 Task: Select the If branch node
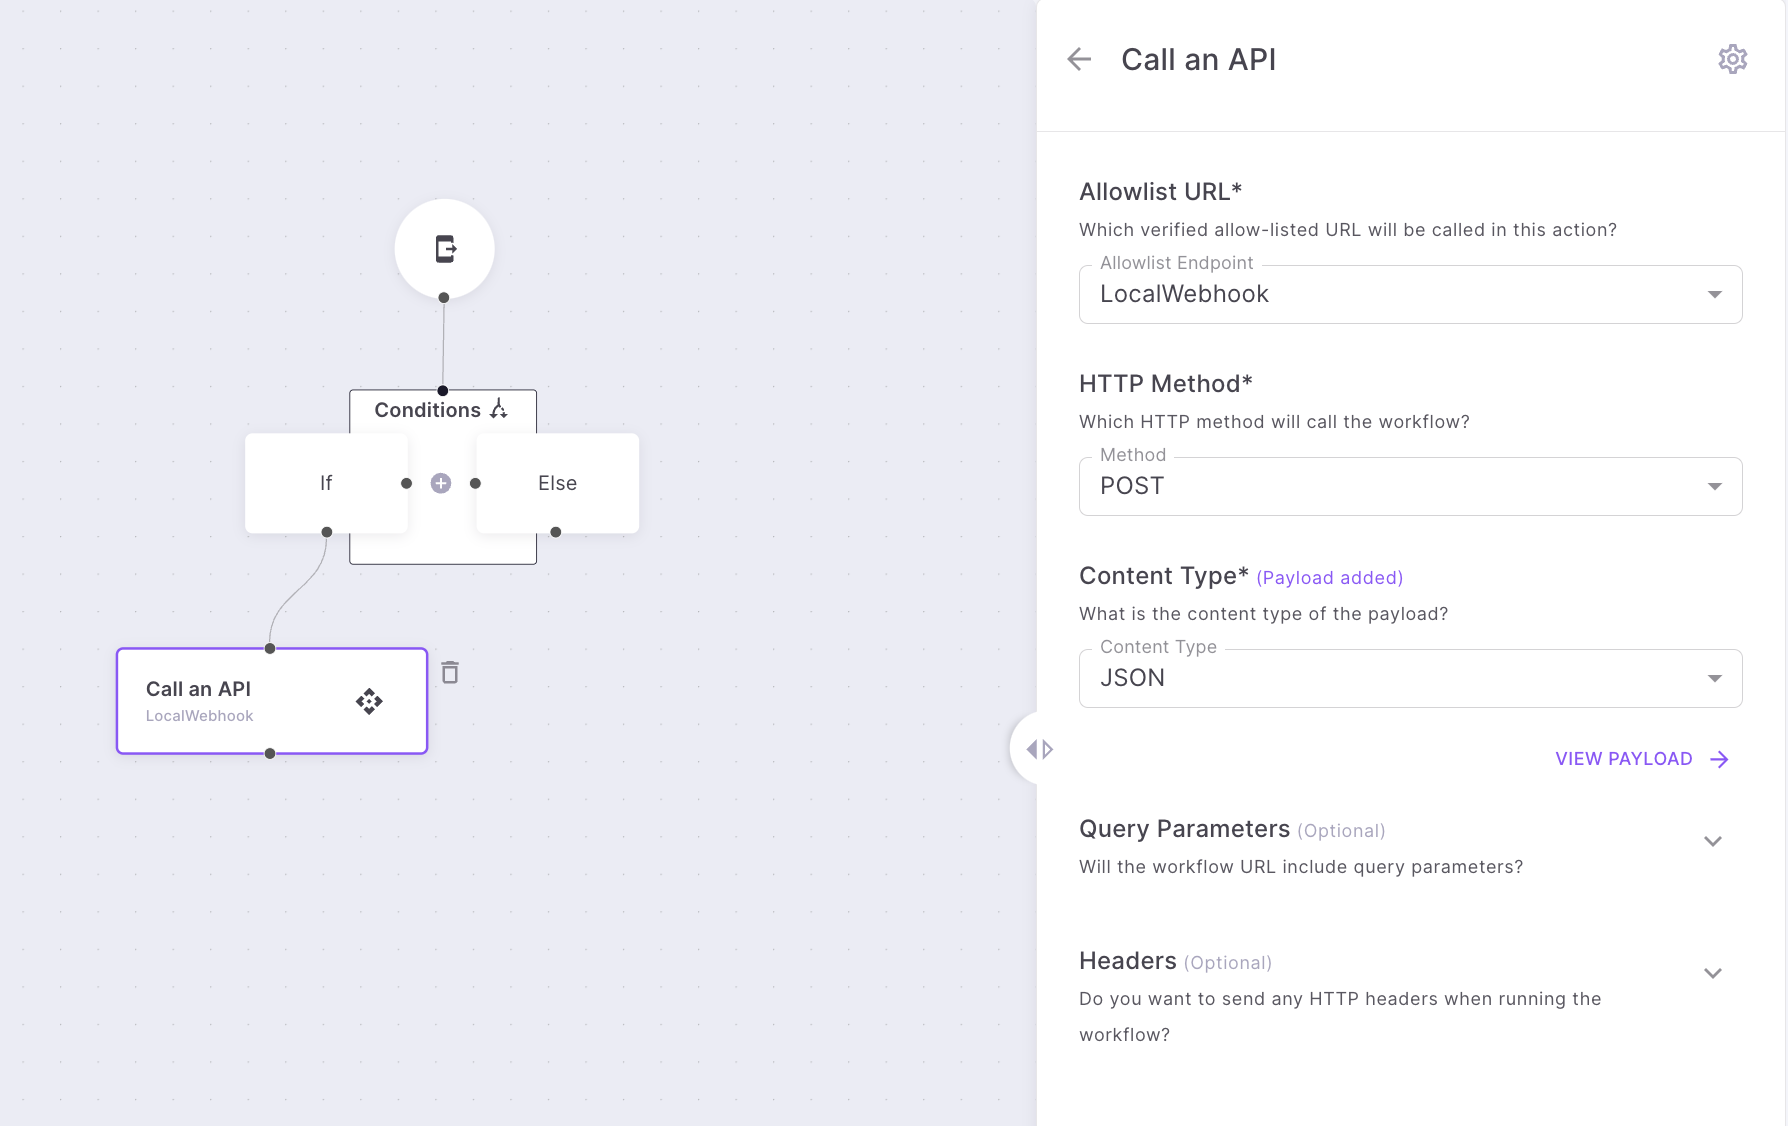pyautogui.click(x=326, y=483)
